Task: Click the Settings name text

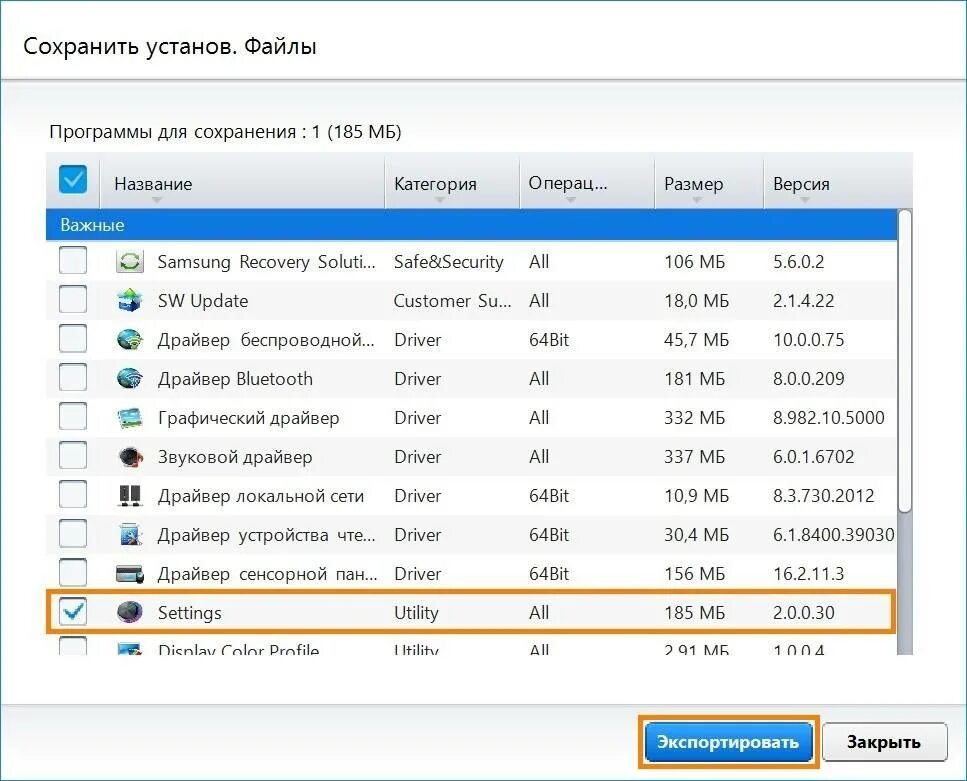Action: (189, 613)
